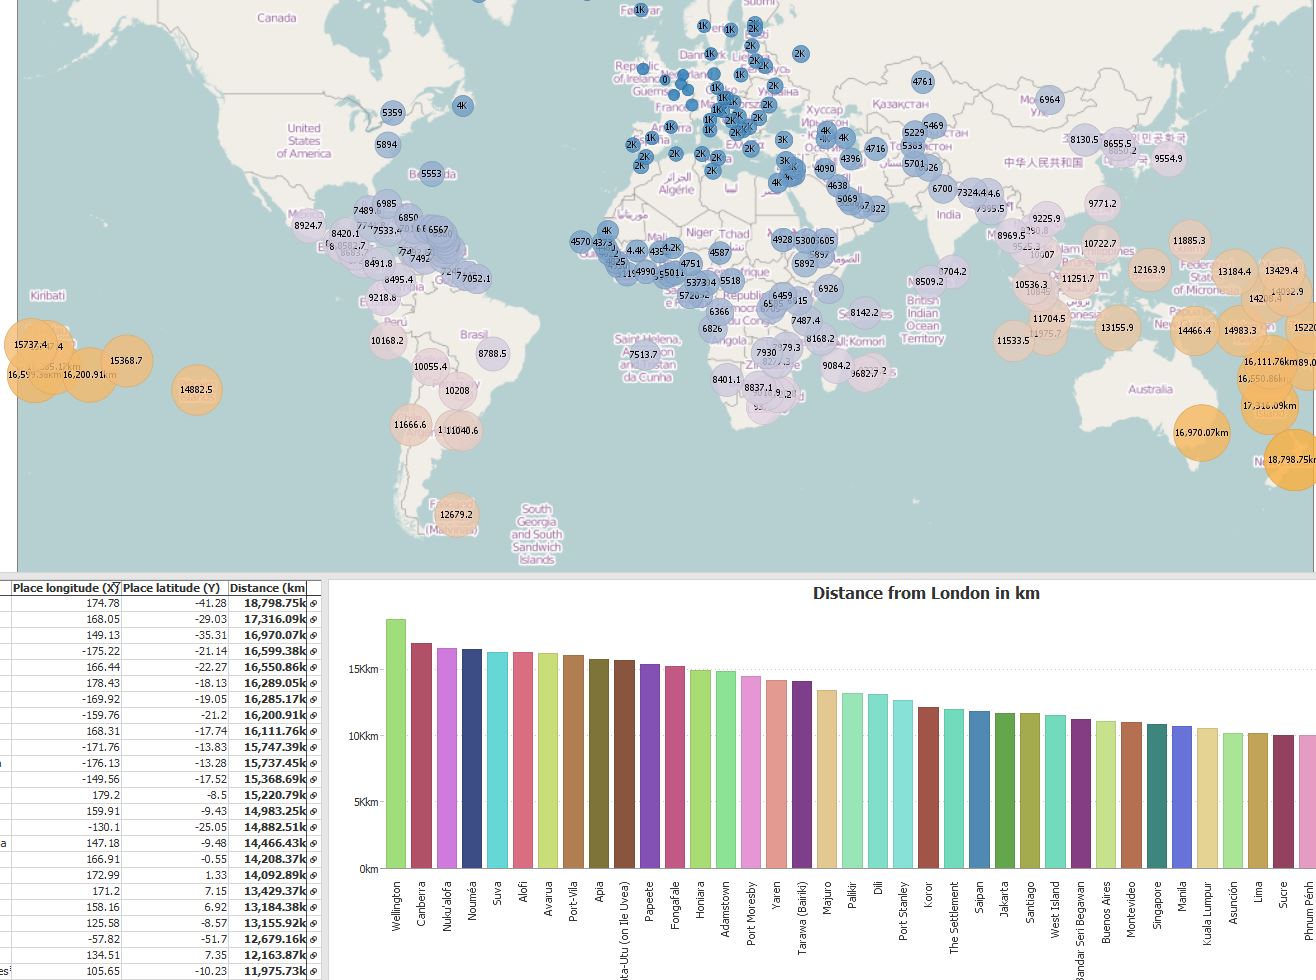1316x980 pixels.
Task: Click link icon in the 14,092.89k table row
Action: (313, 876)
